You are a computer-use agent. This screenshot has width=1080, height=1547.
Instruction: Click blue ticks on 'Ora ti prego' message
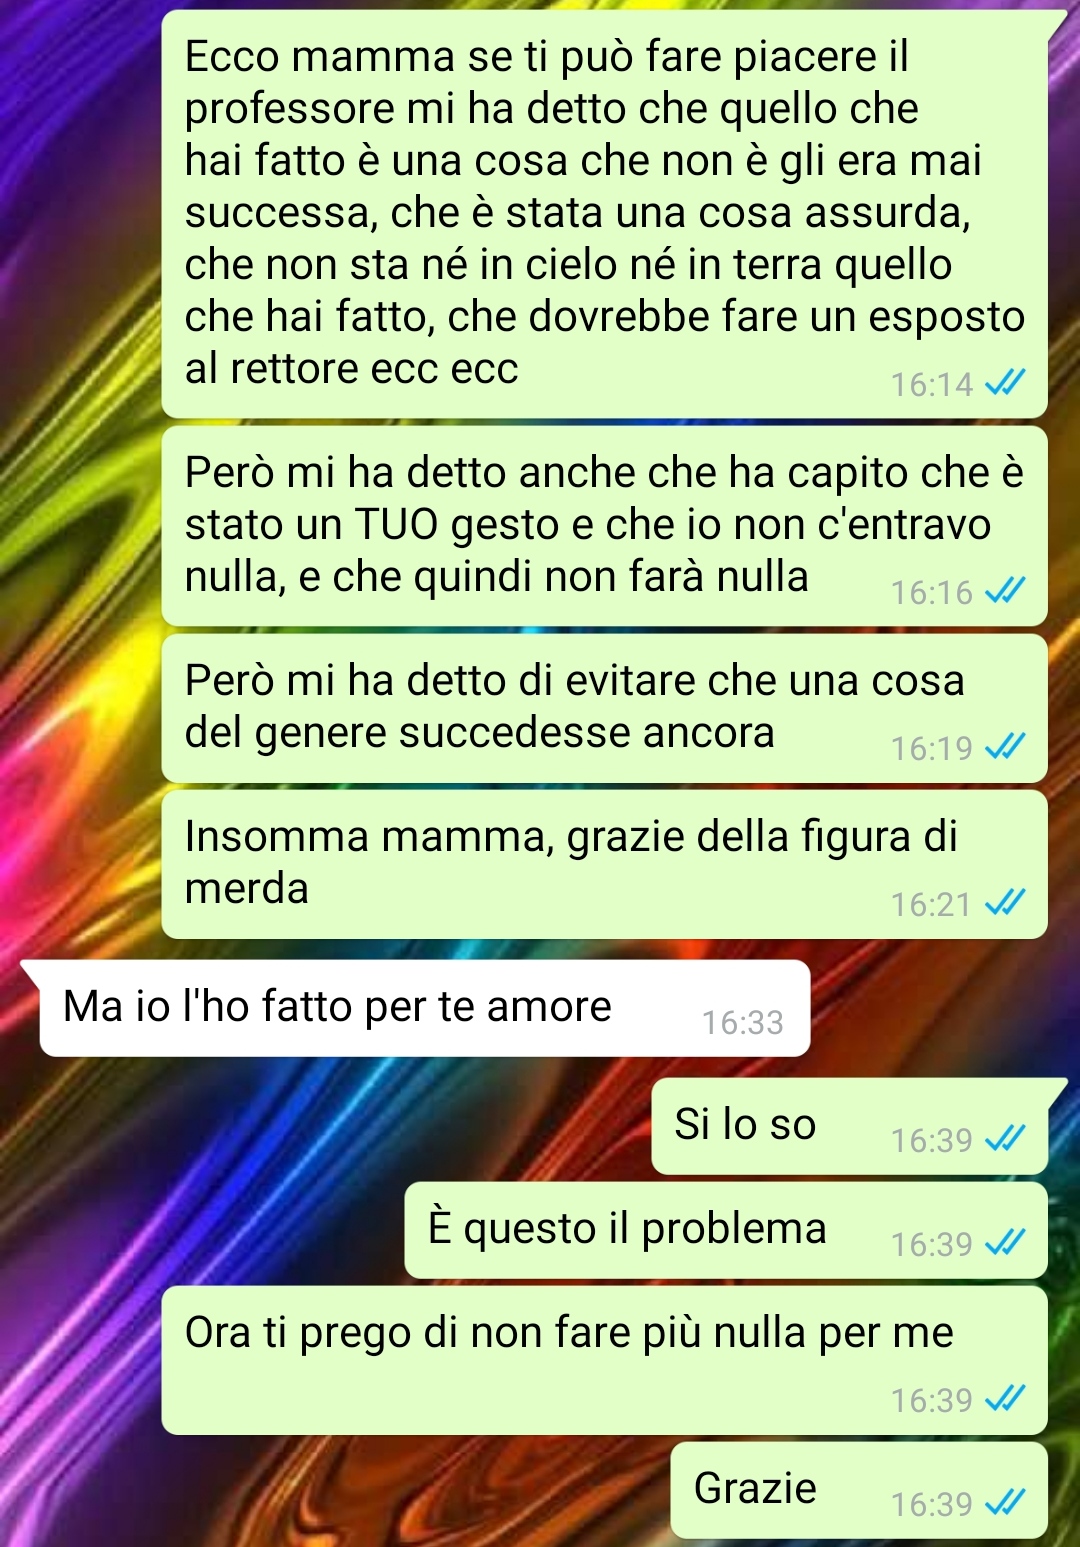tap(1005, 1399)
